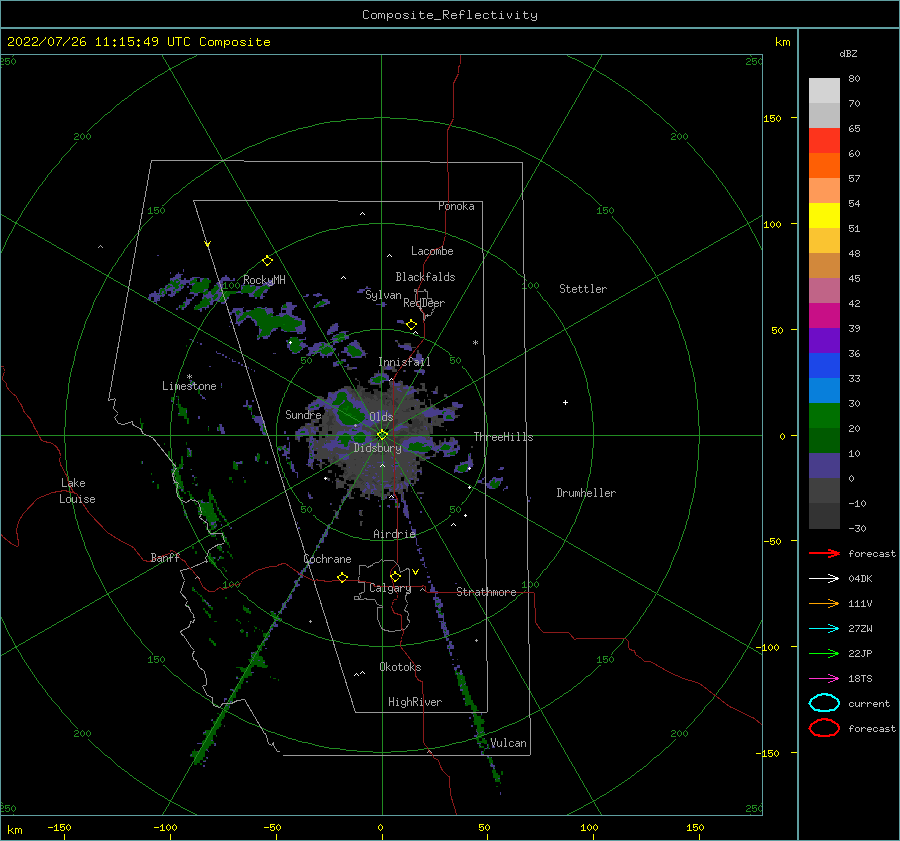Click the Ponoka label

(x=456, y=206)
